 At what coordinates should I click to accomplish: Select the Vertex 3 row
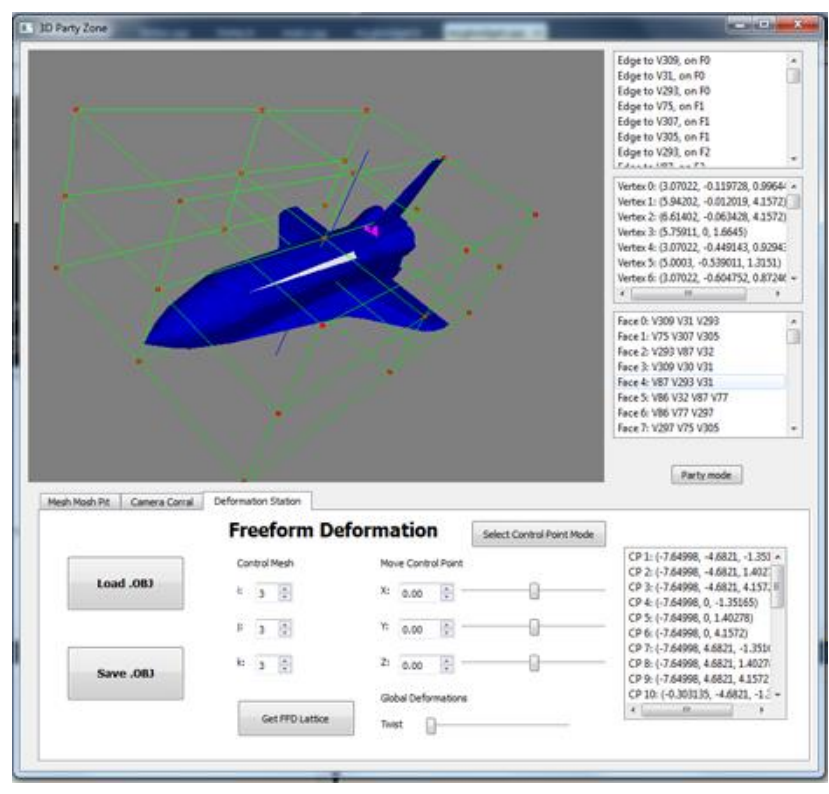click(701, 232)
